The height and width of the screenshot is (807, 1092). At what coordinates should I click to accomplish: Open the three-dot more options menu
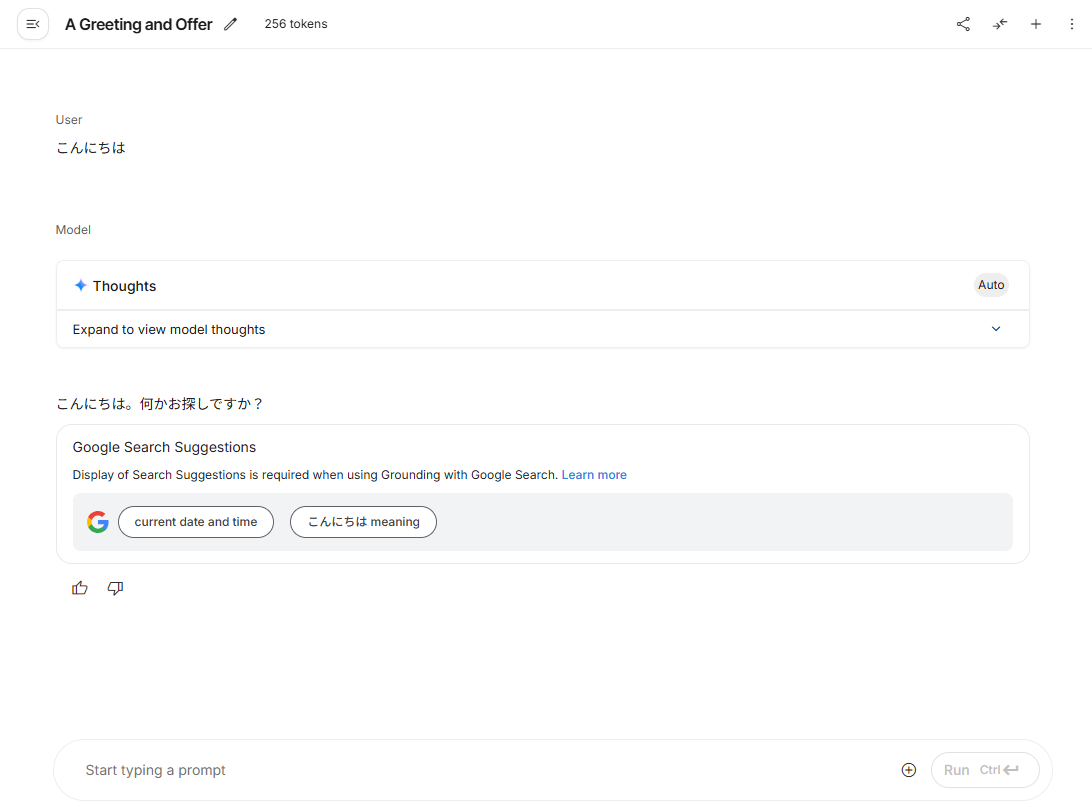[1072, 24]
